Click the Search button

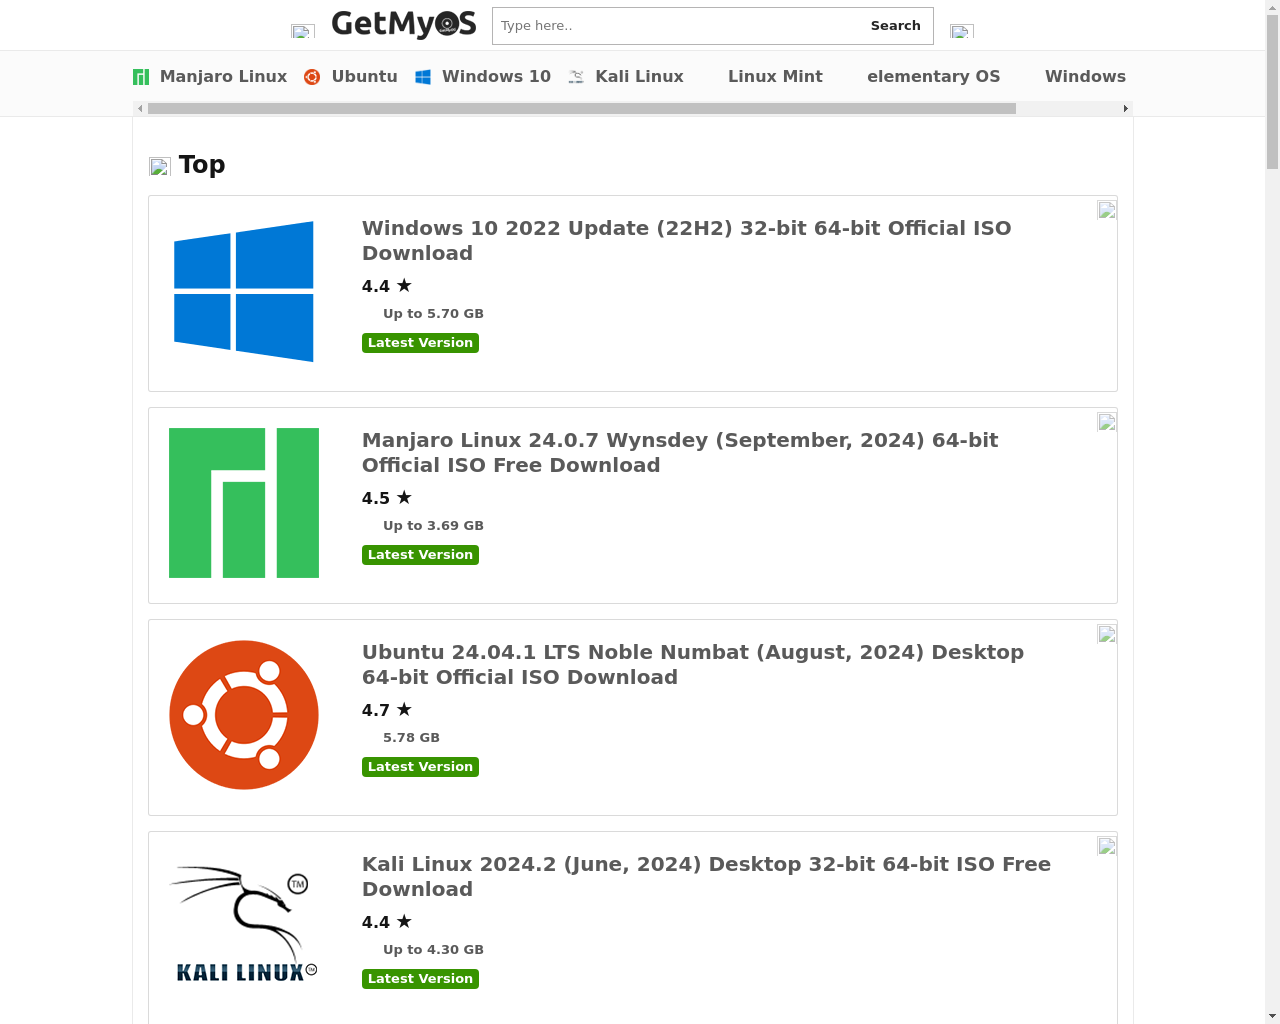pos(895,26)
